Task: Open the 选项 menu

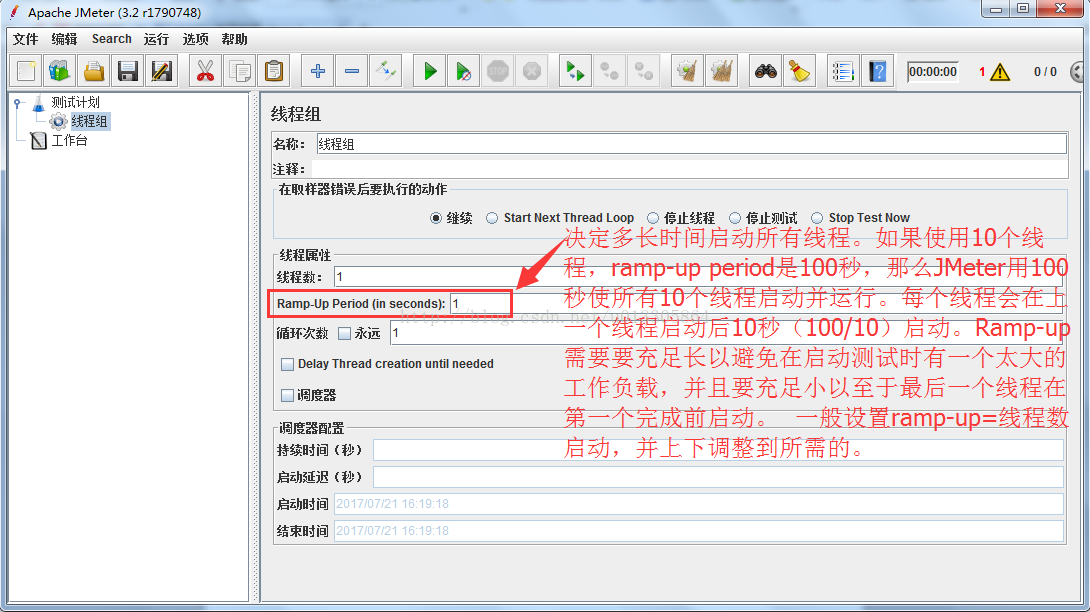Action: (x=195, y=39)
